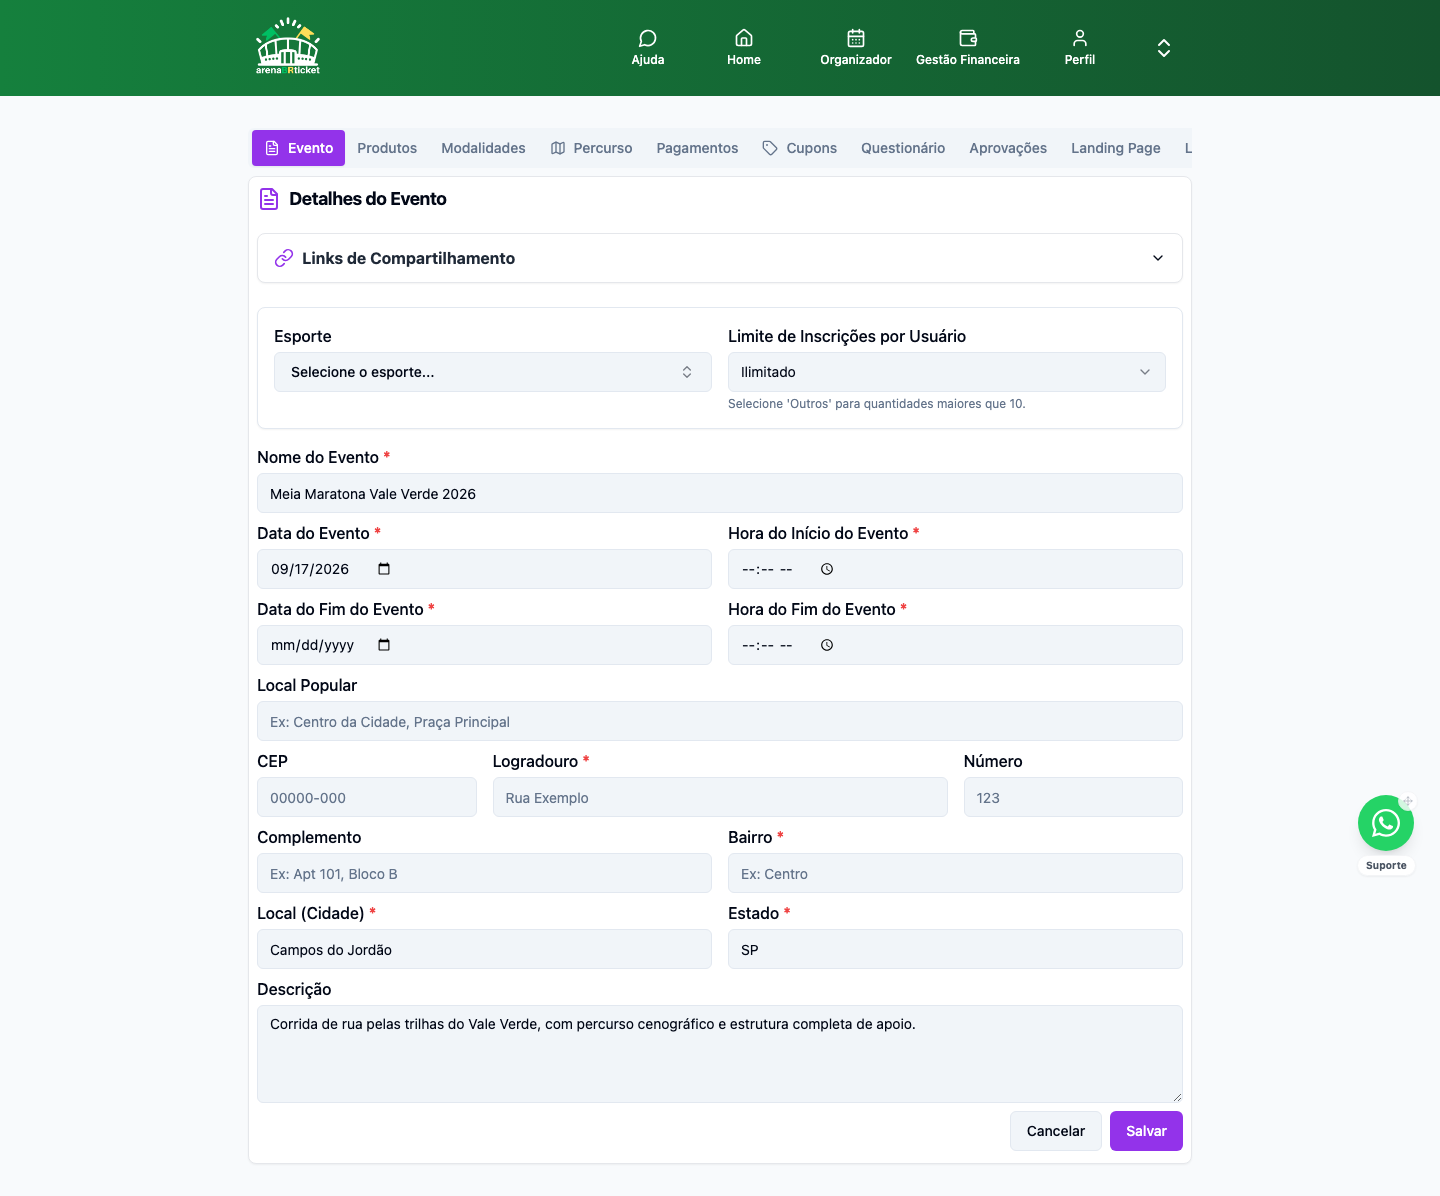
Task: Open Limite de Inscrições Ilimitado dropdown
Action: pyautogui.click(x=947, y=372)
